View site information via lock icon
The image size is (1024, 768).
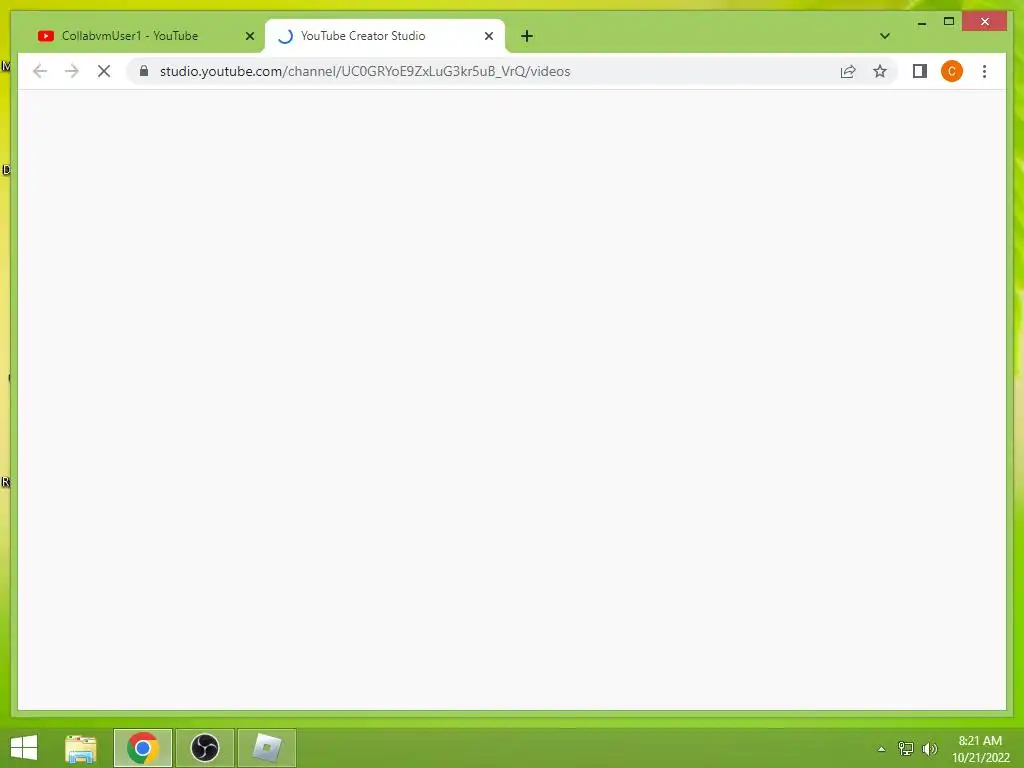coord(144,71)
